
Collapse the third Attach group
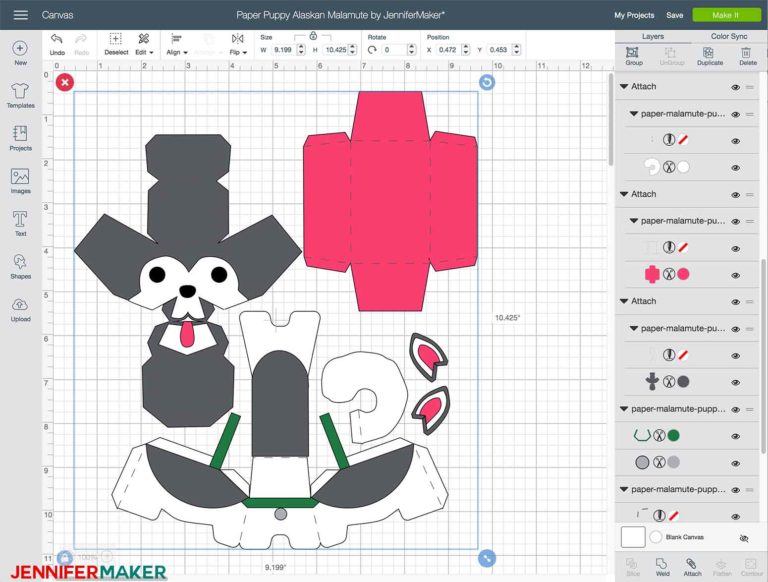[x=624, y=301]
